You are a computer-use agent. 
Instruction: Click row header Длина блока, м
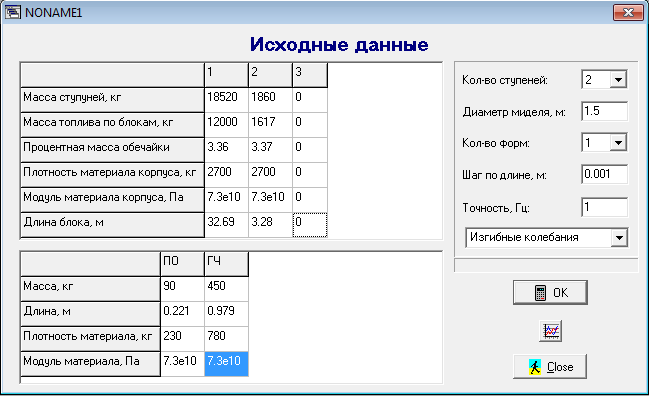coord(112,225)
